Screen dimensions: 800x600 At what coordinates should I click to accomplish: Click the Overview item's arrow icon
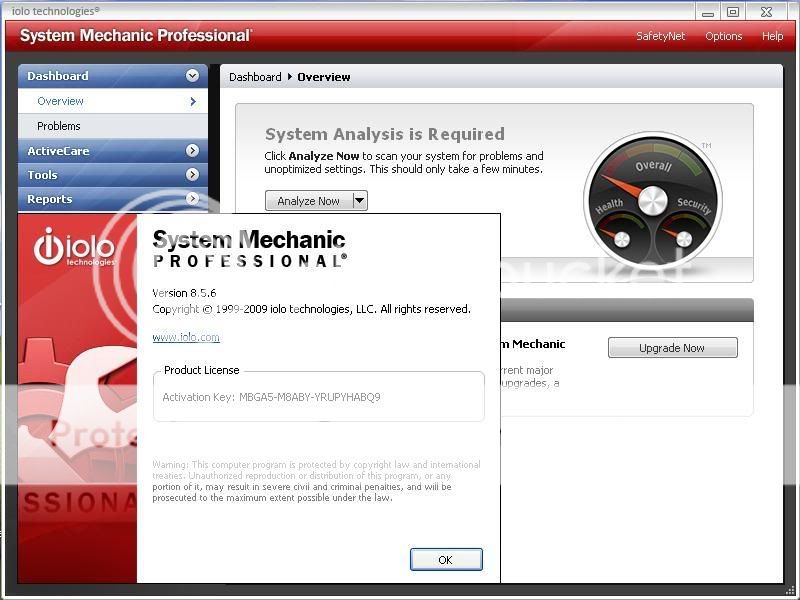coord(193,102)
